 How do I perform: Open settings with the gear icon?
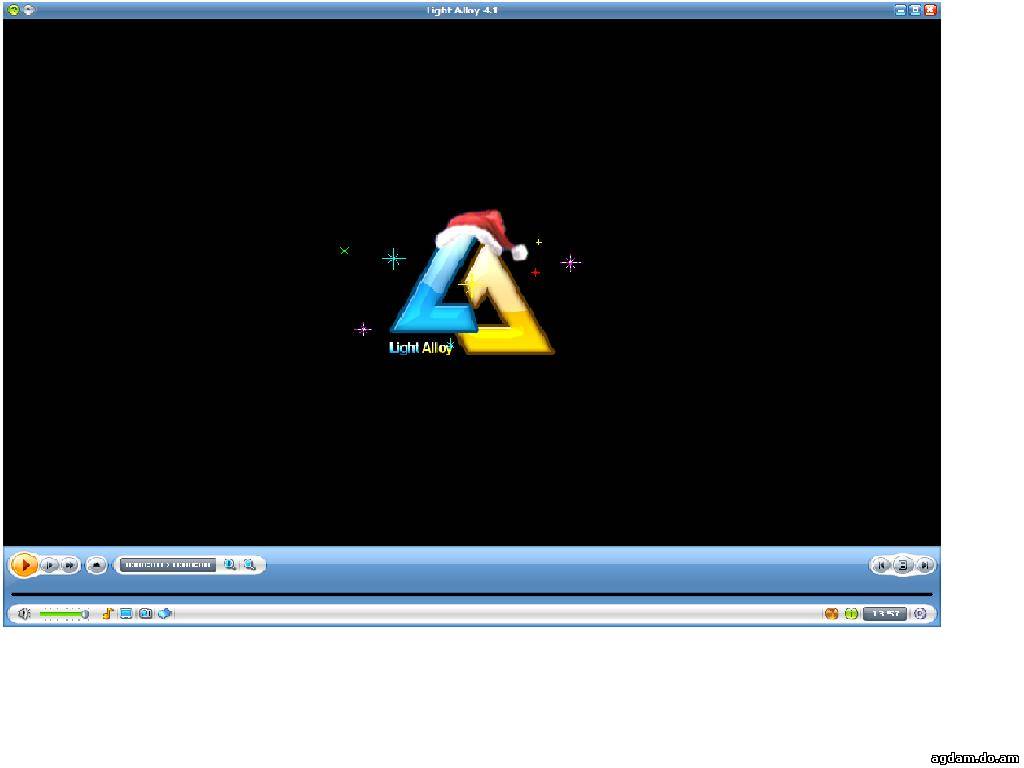(x=920, y=614)
